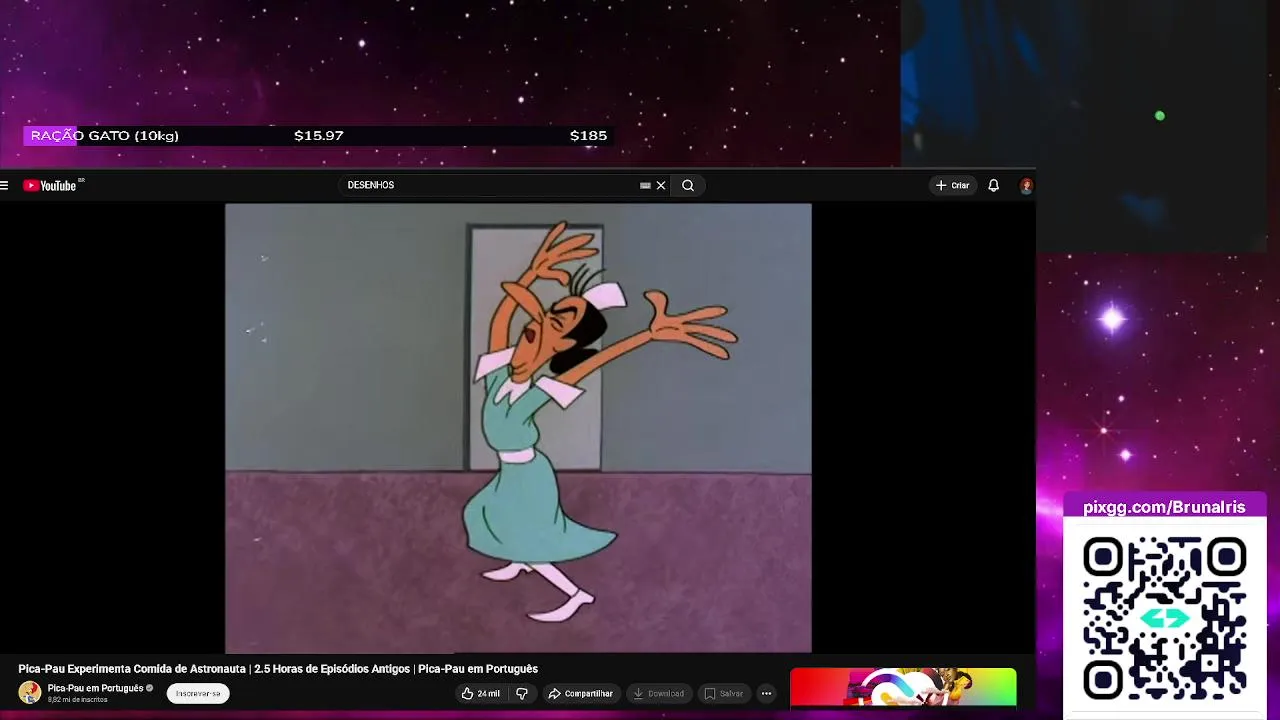Click the 8,82 mi de inscritos count
The image size is (1280, 720).
pyautogui.click(x=77, y=700)
